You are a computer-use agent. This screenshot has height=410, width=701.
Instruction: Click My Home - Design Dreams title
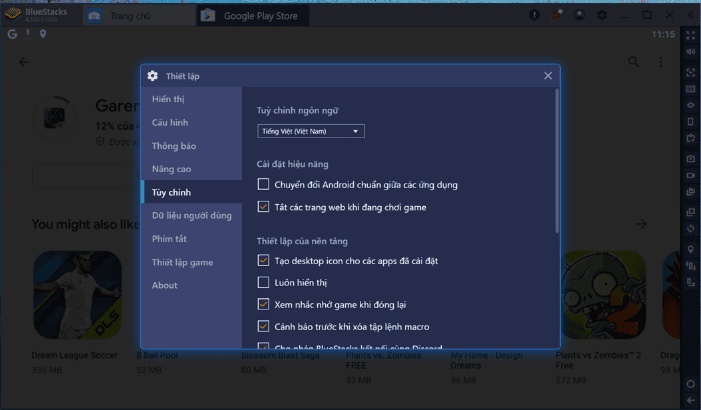[486, 360]
